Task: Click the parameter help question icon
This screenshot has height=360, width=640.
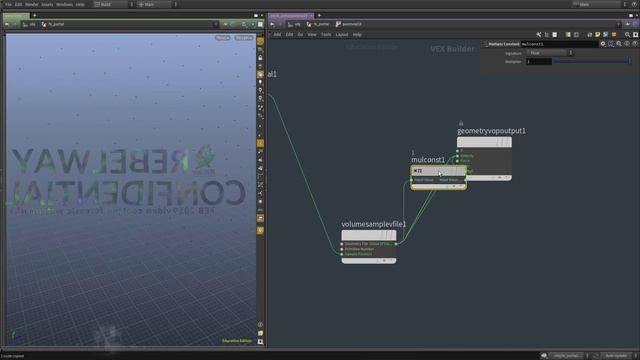Action: point(635,44)
